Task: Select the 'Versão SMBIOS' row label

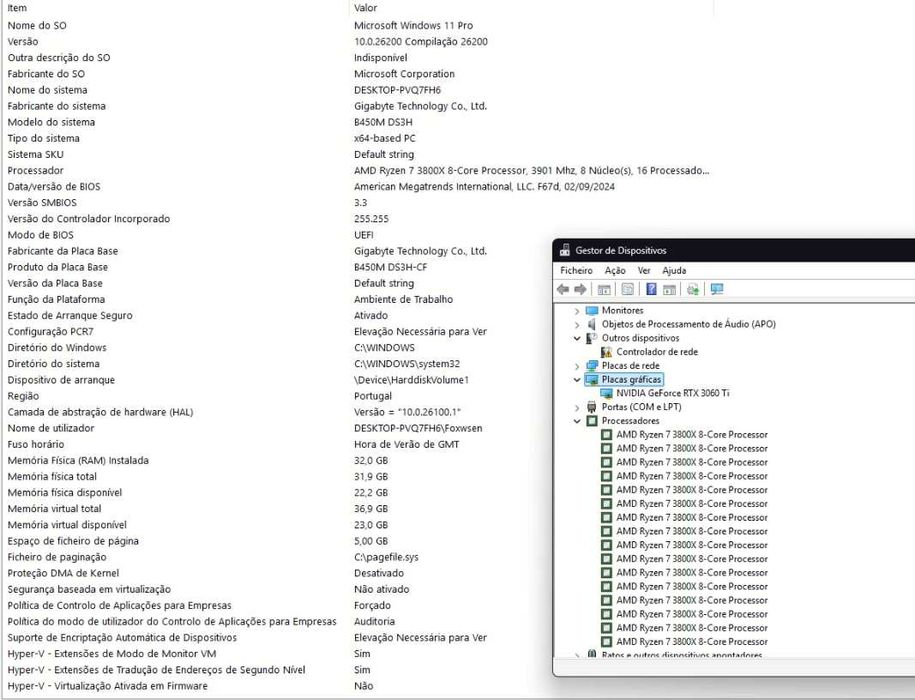Action: point(42,202)
